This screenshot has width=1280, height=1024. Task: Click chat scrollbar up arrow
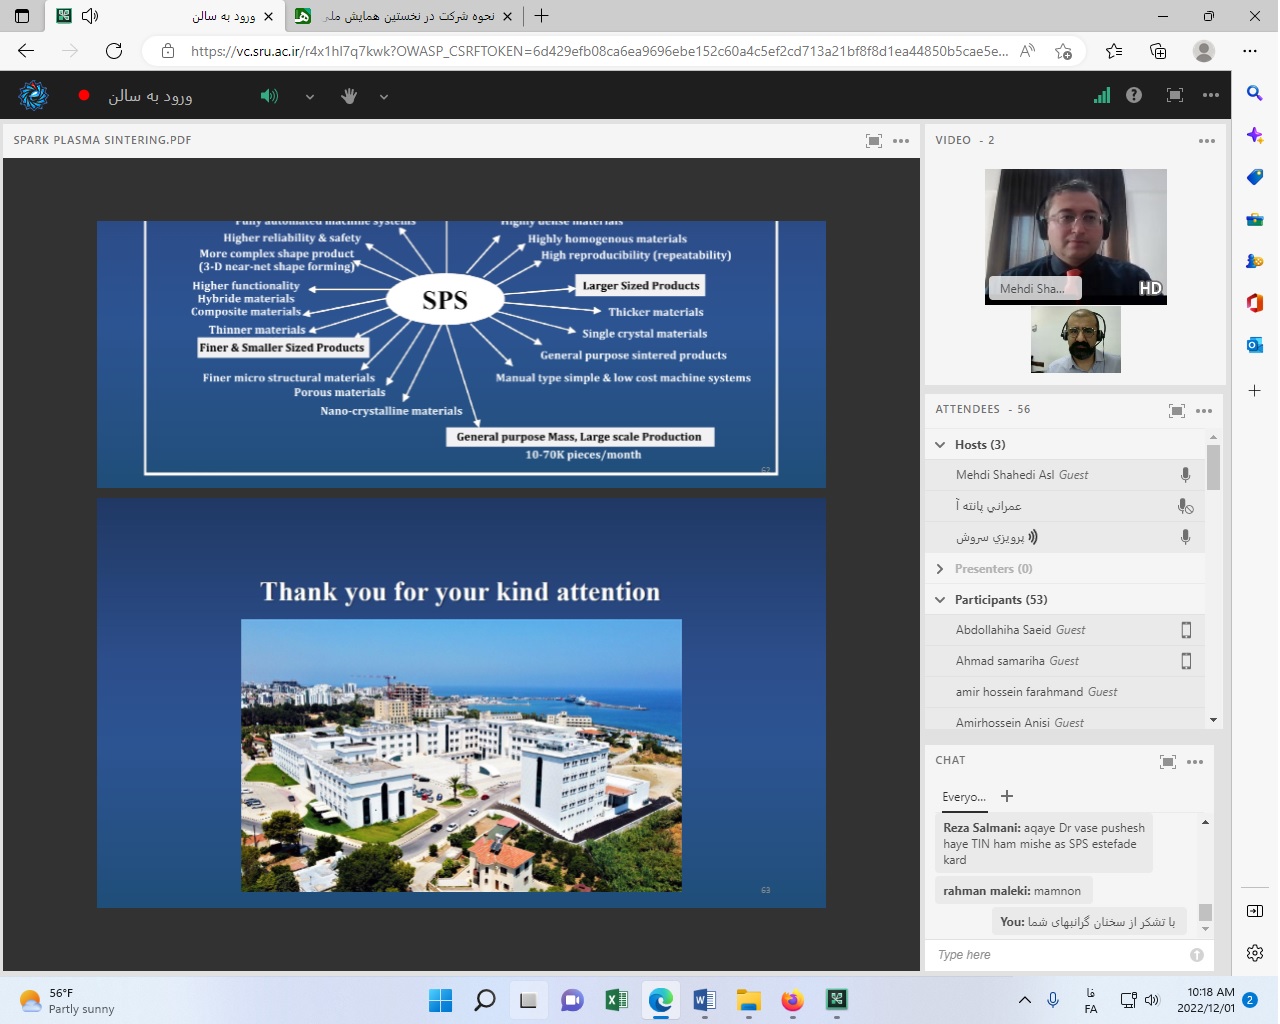pyautogui.click(x=1205, y=822)
